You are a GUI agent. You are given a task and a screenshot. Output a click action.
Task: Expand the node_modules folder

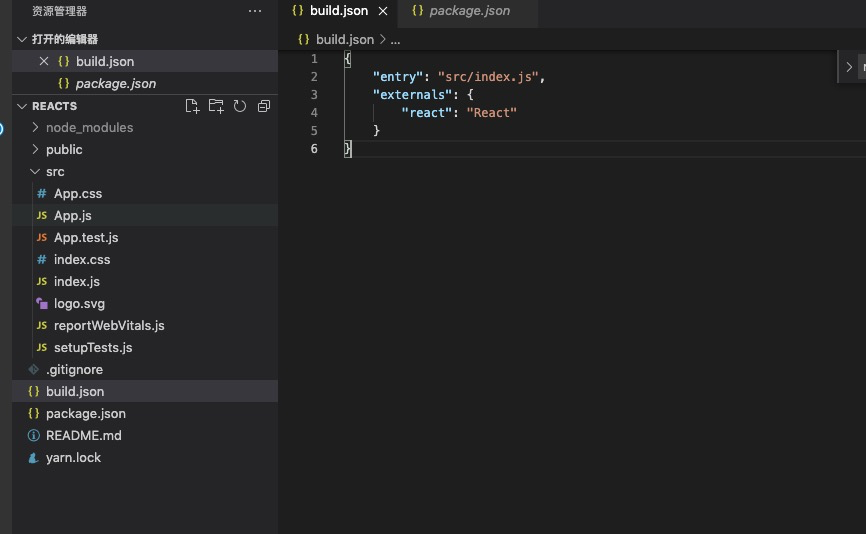click(x=35, y=128)
